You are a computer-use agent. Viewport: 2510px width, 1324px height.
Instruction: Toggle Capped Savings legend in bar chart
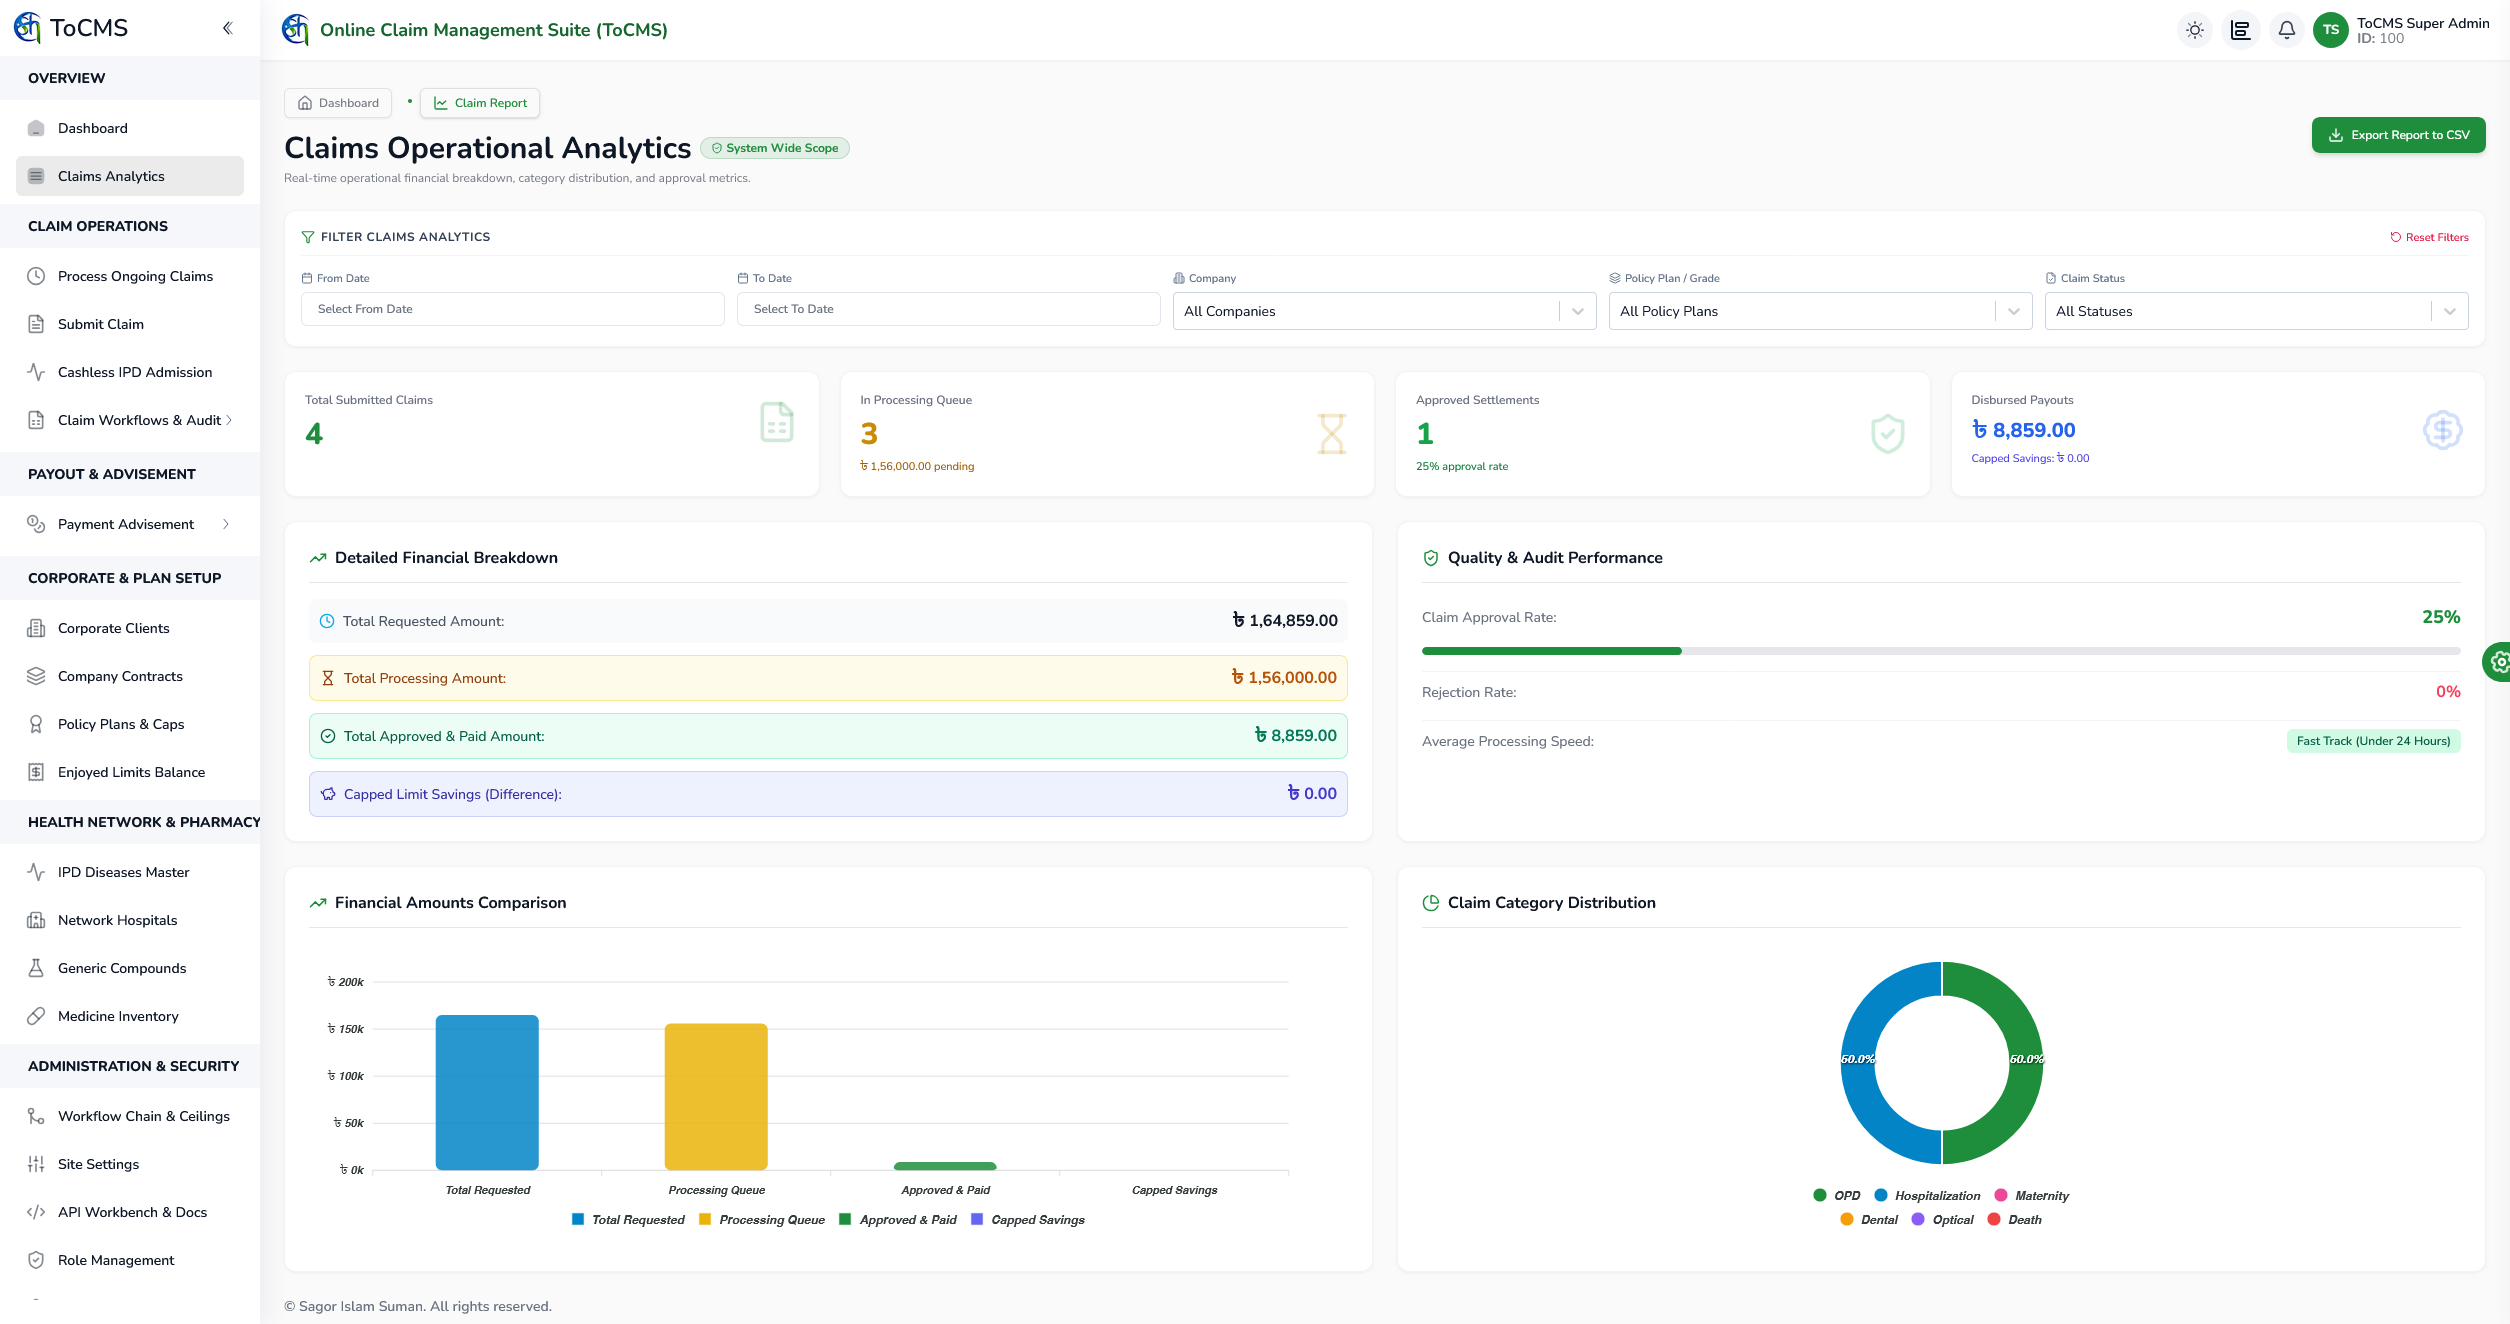[x=1028, y=1220]
